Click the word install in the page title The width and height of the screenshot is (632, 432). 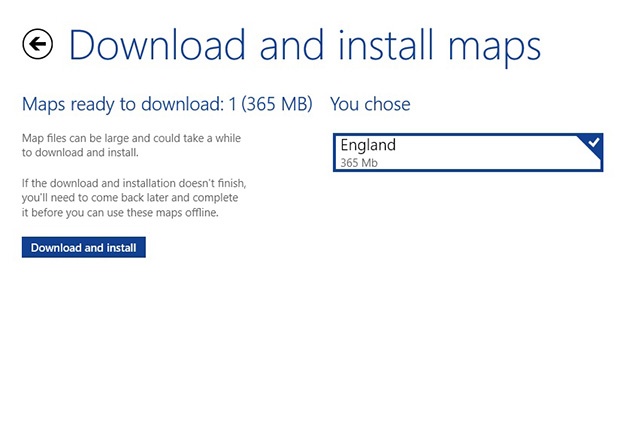387,44
